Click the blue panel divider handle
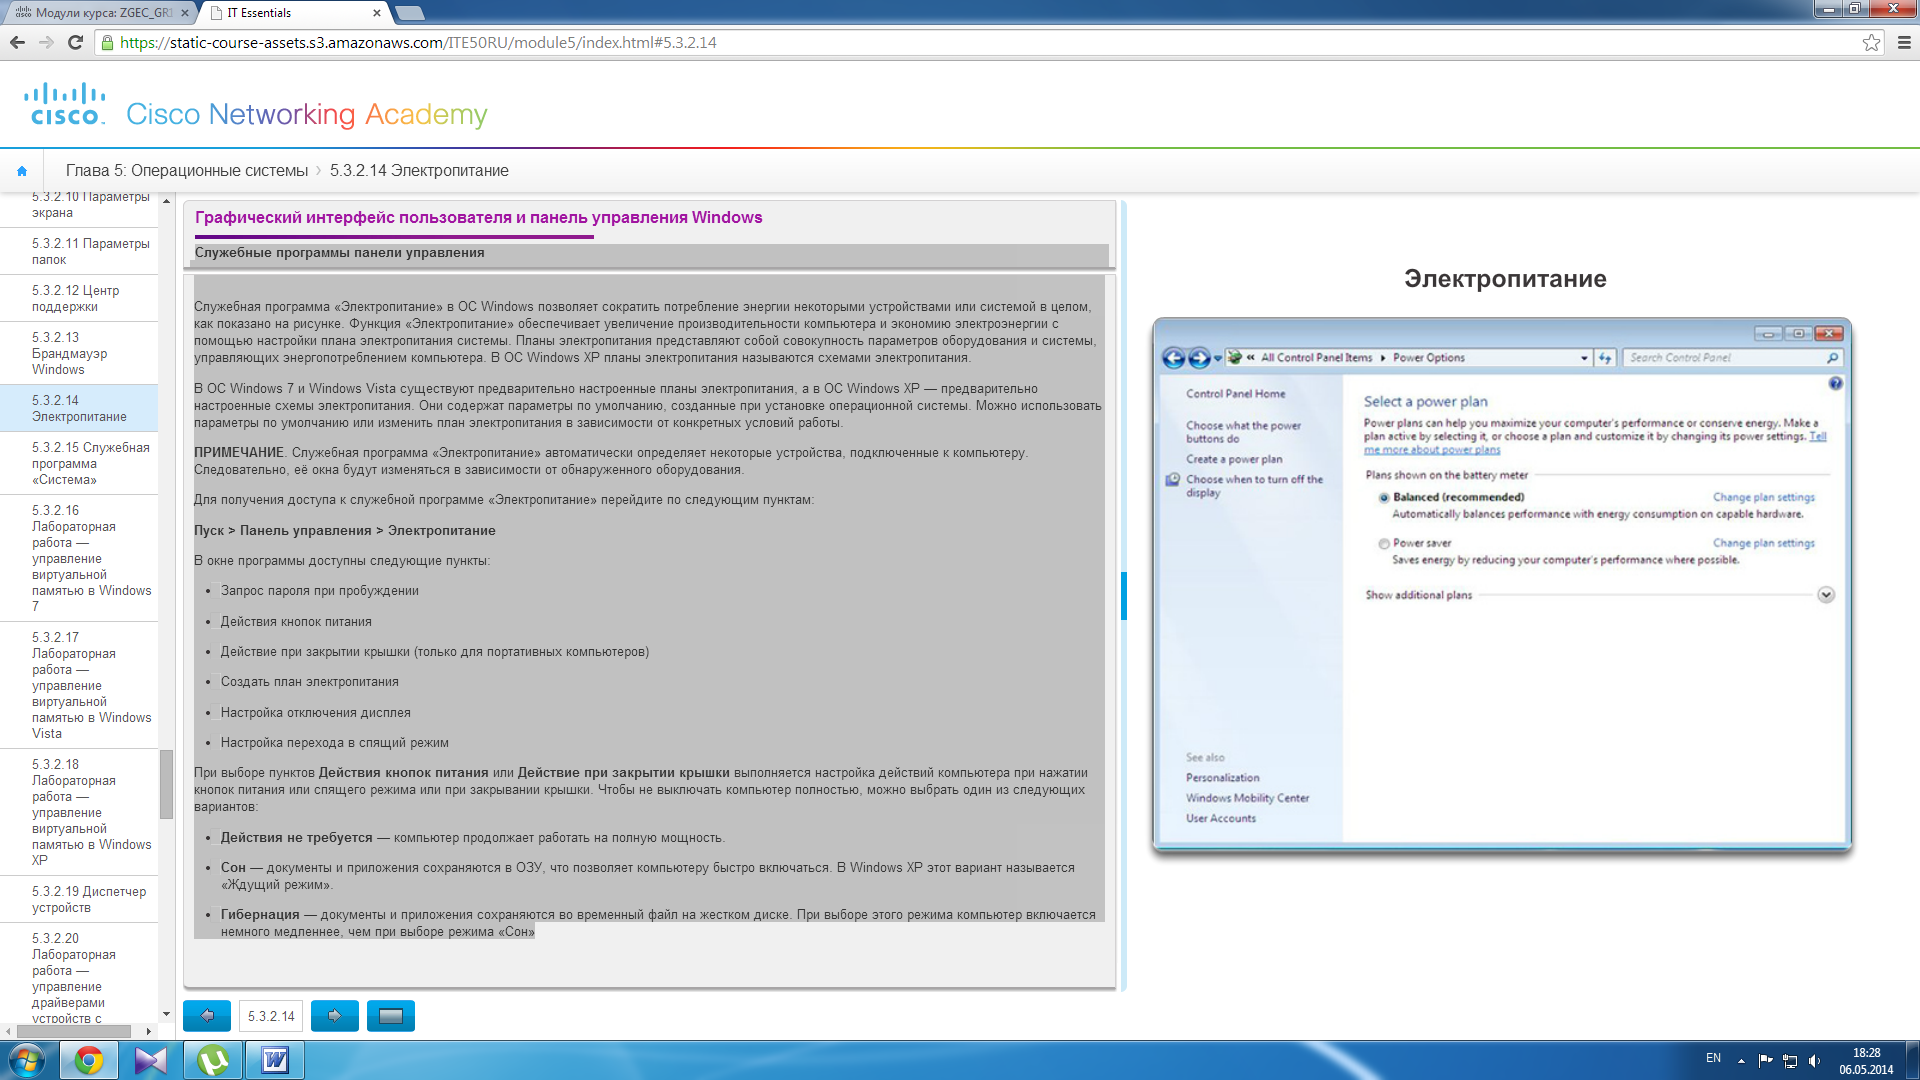 pyautogui.click(x=1124, y=596)
